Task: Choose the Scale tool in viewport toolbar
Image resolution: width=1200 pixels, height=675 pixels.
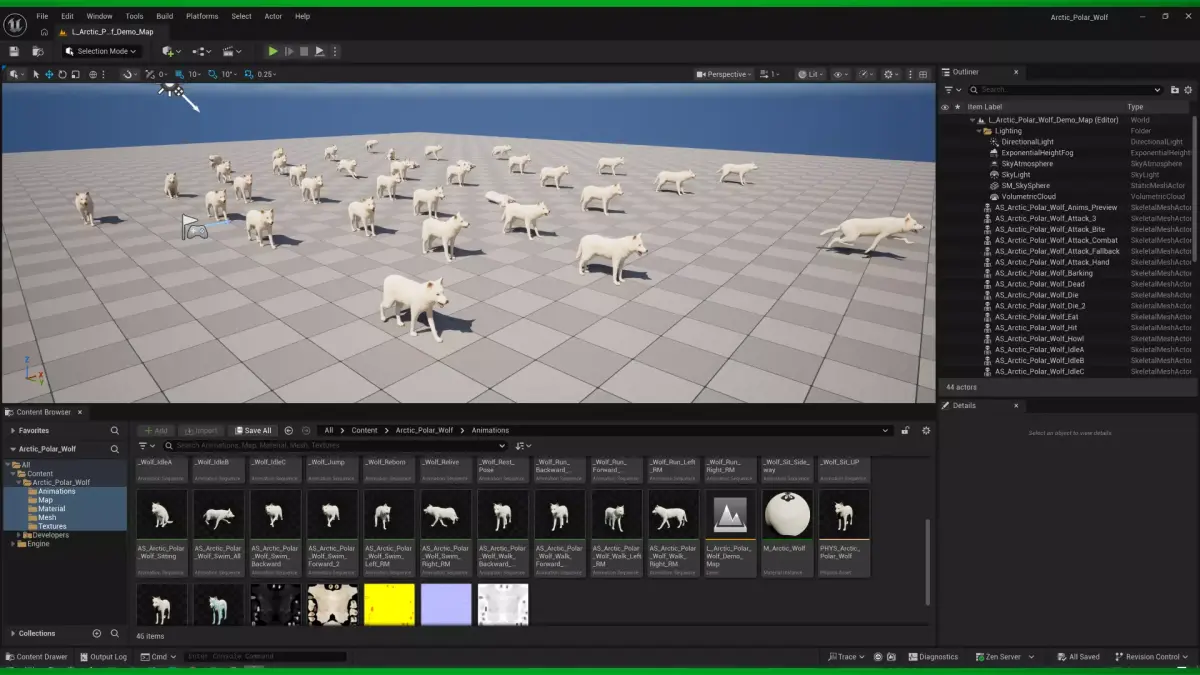Action: click(75, 74)
